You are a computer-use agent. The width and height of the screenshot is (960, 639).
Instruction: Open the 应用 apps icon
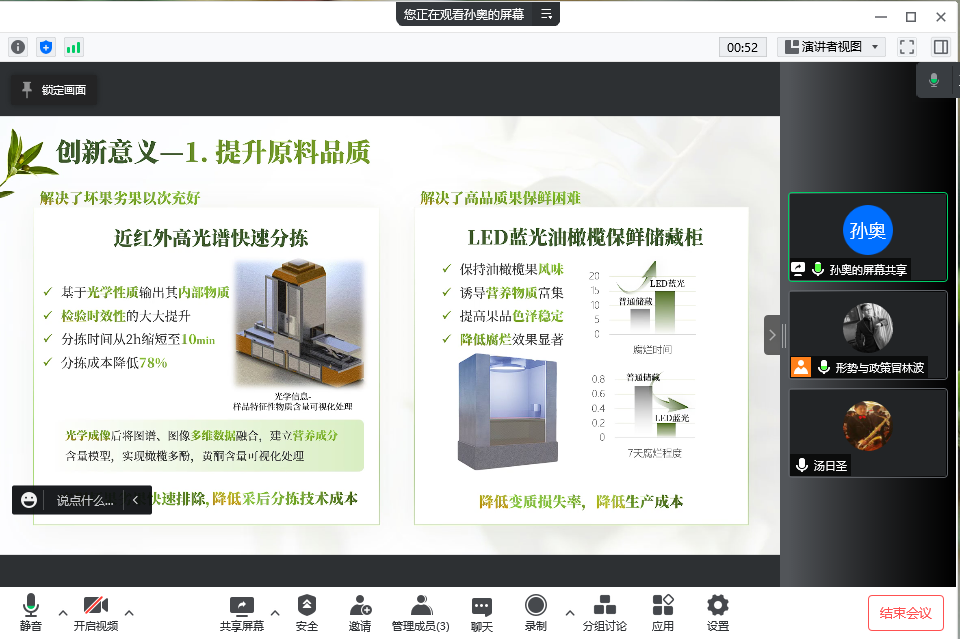click(662, 612)
